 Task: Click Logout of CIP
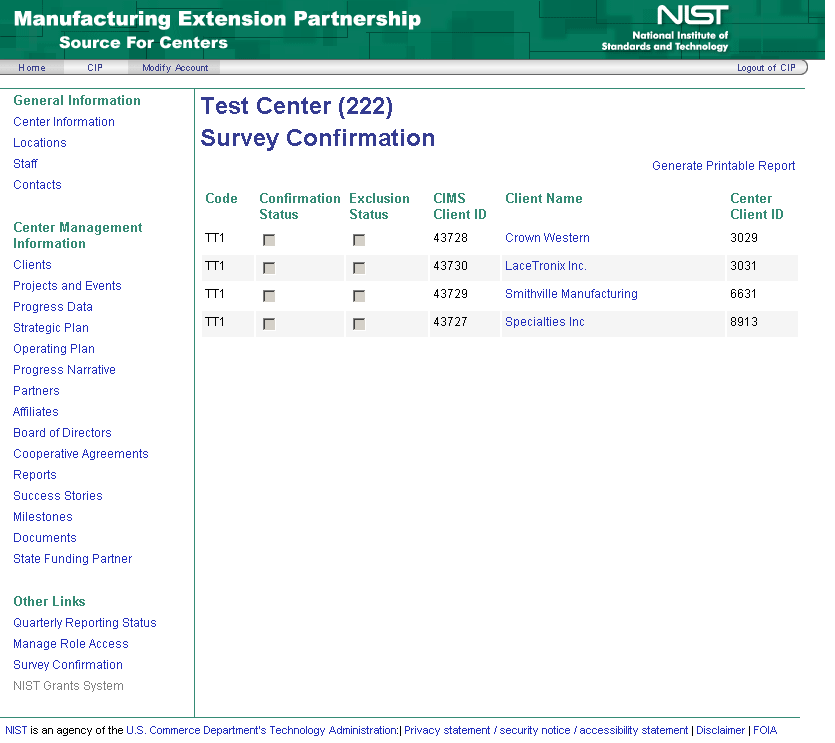766,68
